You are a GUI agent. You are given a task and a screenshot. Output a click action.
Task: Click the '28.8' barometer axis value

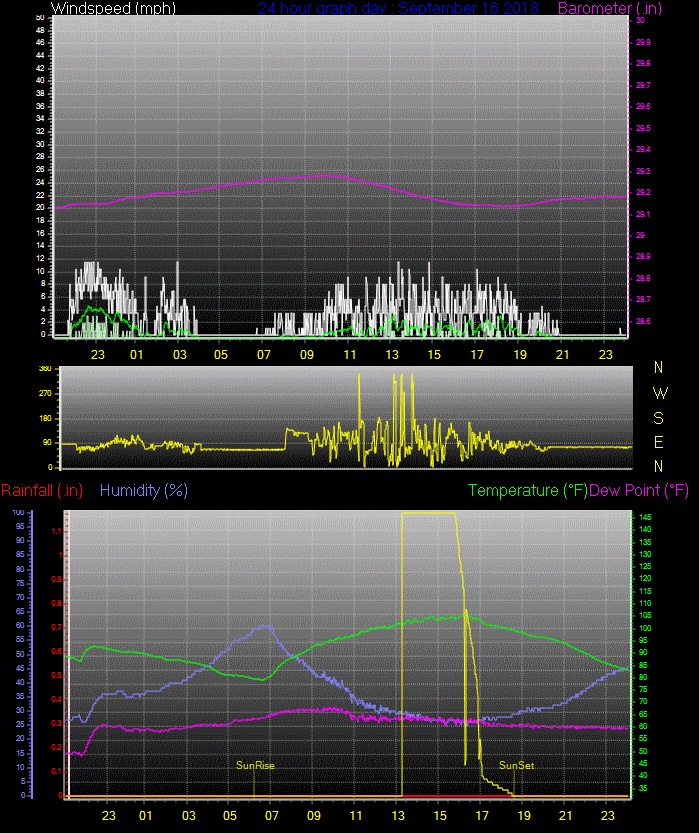(x=643, y=278)
